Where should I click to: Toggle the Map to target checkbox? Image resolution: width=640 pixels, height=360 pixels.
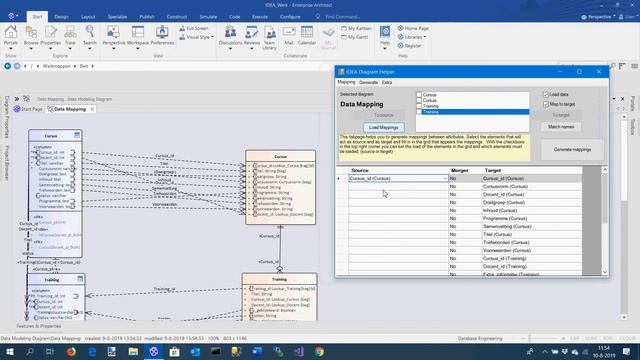pyautogui.click(x=546, y=104)
